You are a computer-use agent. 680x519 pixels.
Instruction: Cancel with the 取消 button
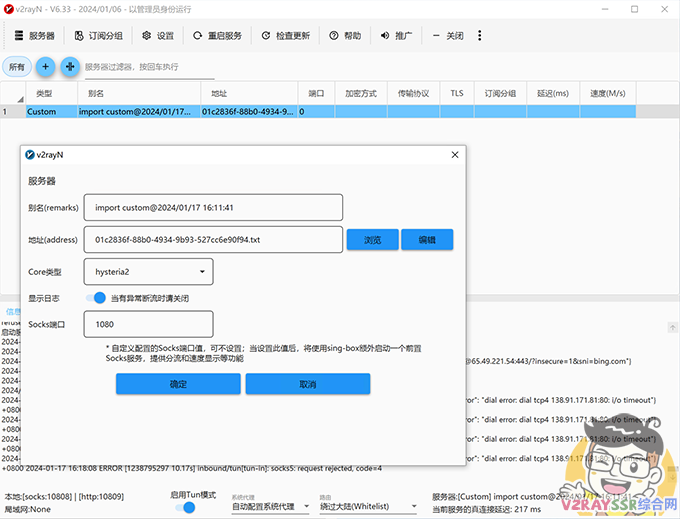(308, 384)
